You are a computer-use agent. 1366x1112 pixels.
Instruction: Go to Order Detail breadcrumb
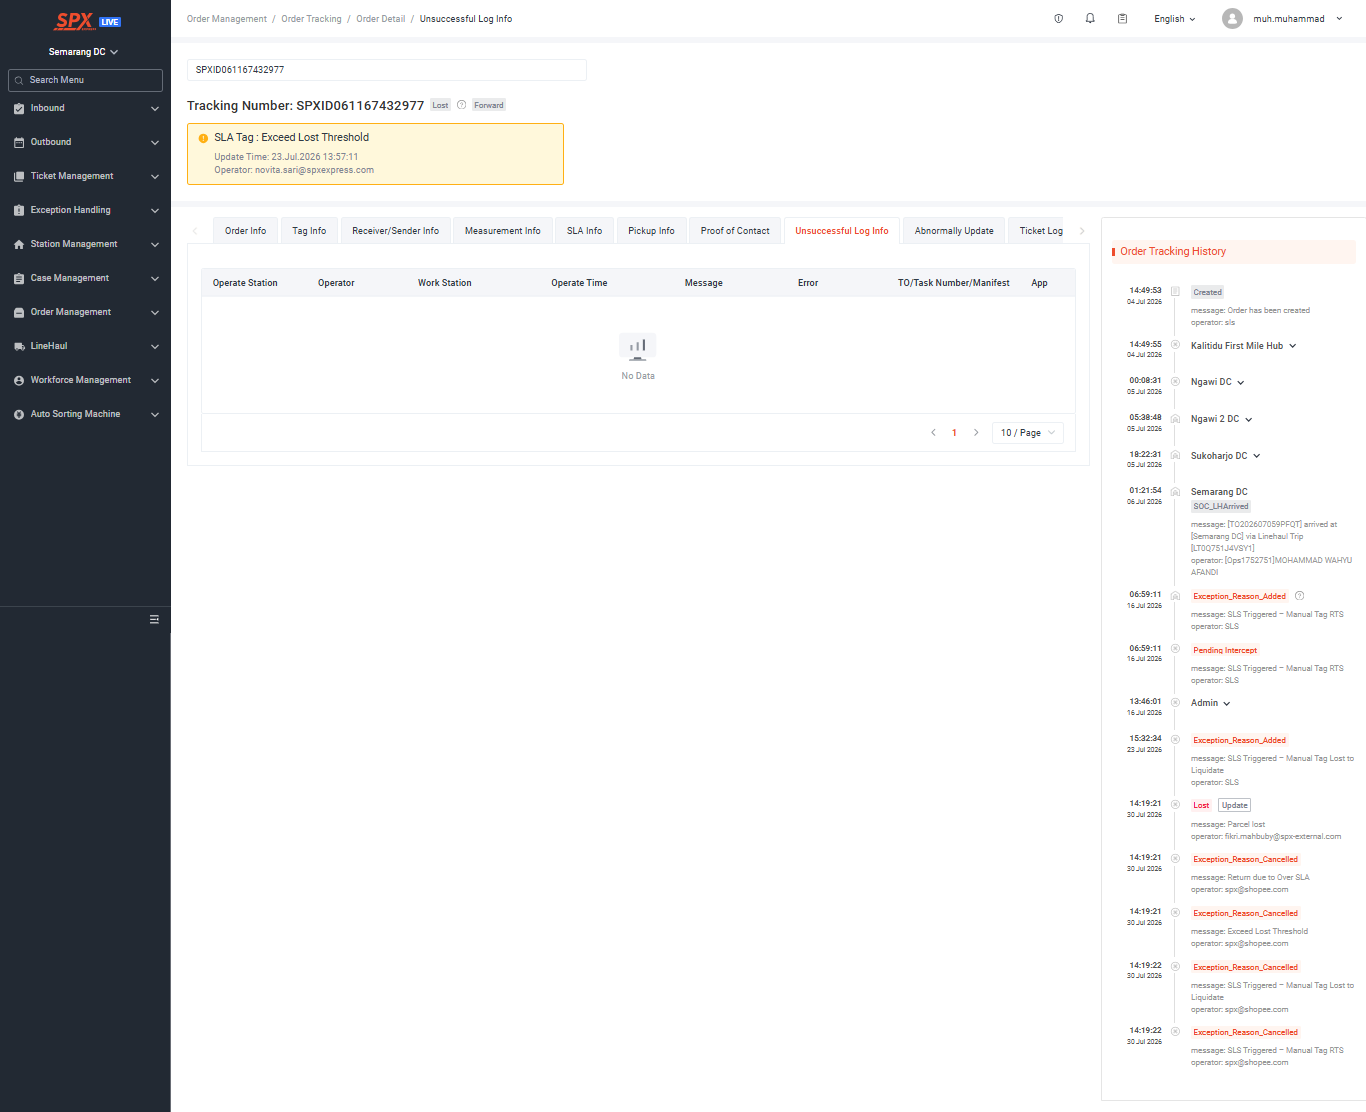pos(381,19)
